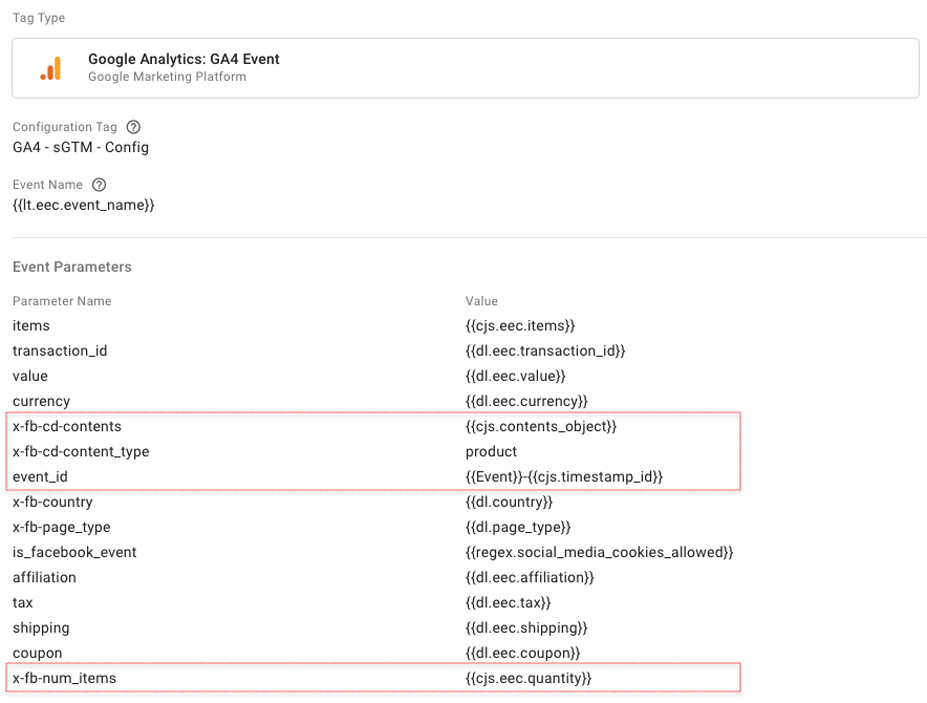Viewport: 927px width, 703px height.
Task: Select the affiliation parameter name
Action: [x=44, y=578]
